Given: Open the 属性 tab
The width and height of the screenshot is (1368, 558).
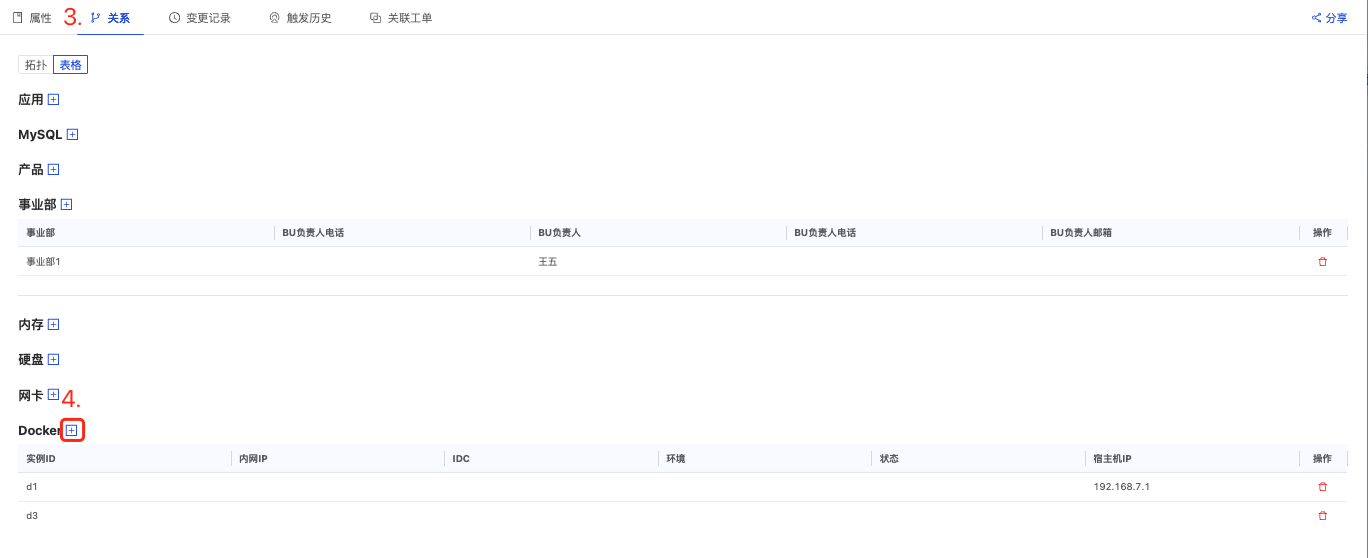Looking at the screenshot, I should [32, 18].
